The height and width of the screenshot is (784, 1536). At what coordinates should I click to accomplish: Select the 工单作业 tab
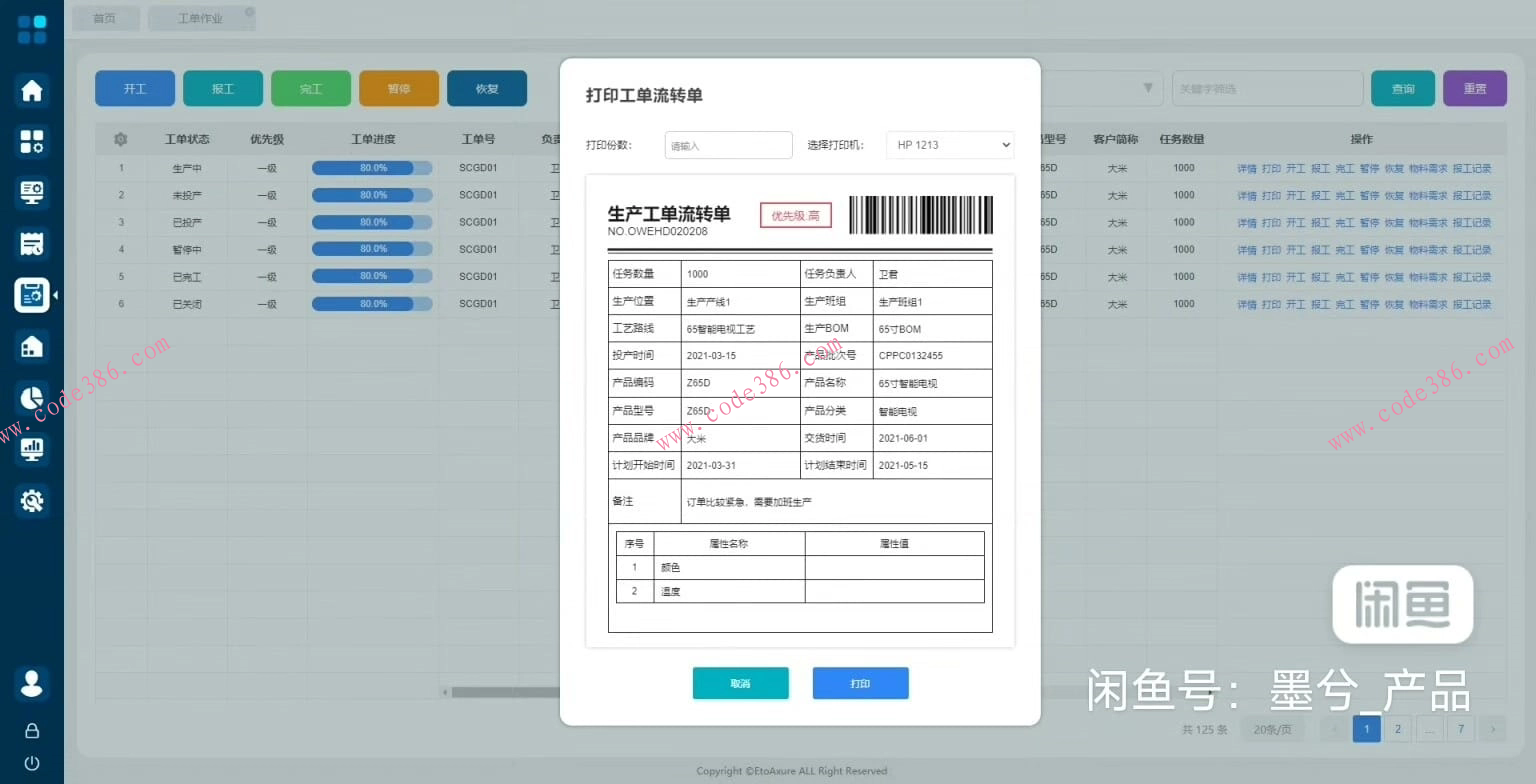click(x=201, y=17)
